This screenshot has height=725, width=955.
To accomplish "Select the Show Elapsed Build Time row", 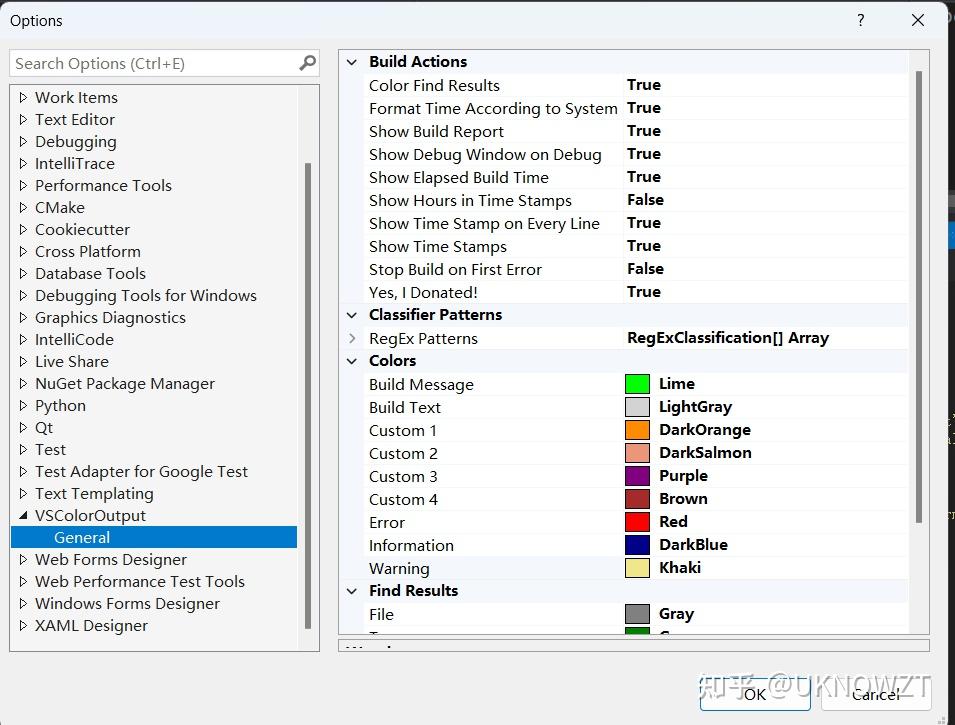I will tap(635, 177).
